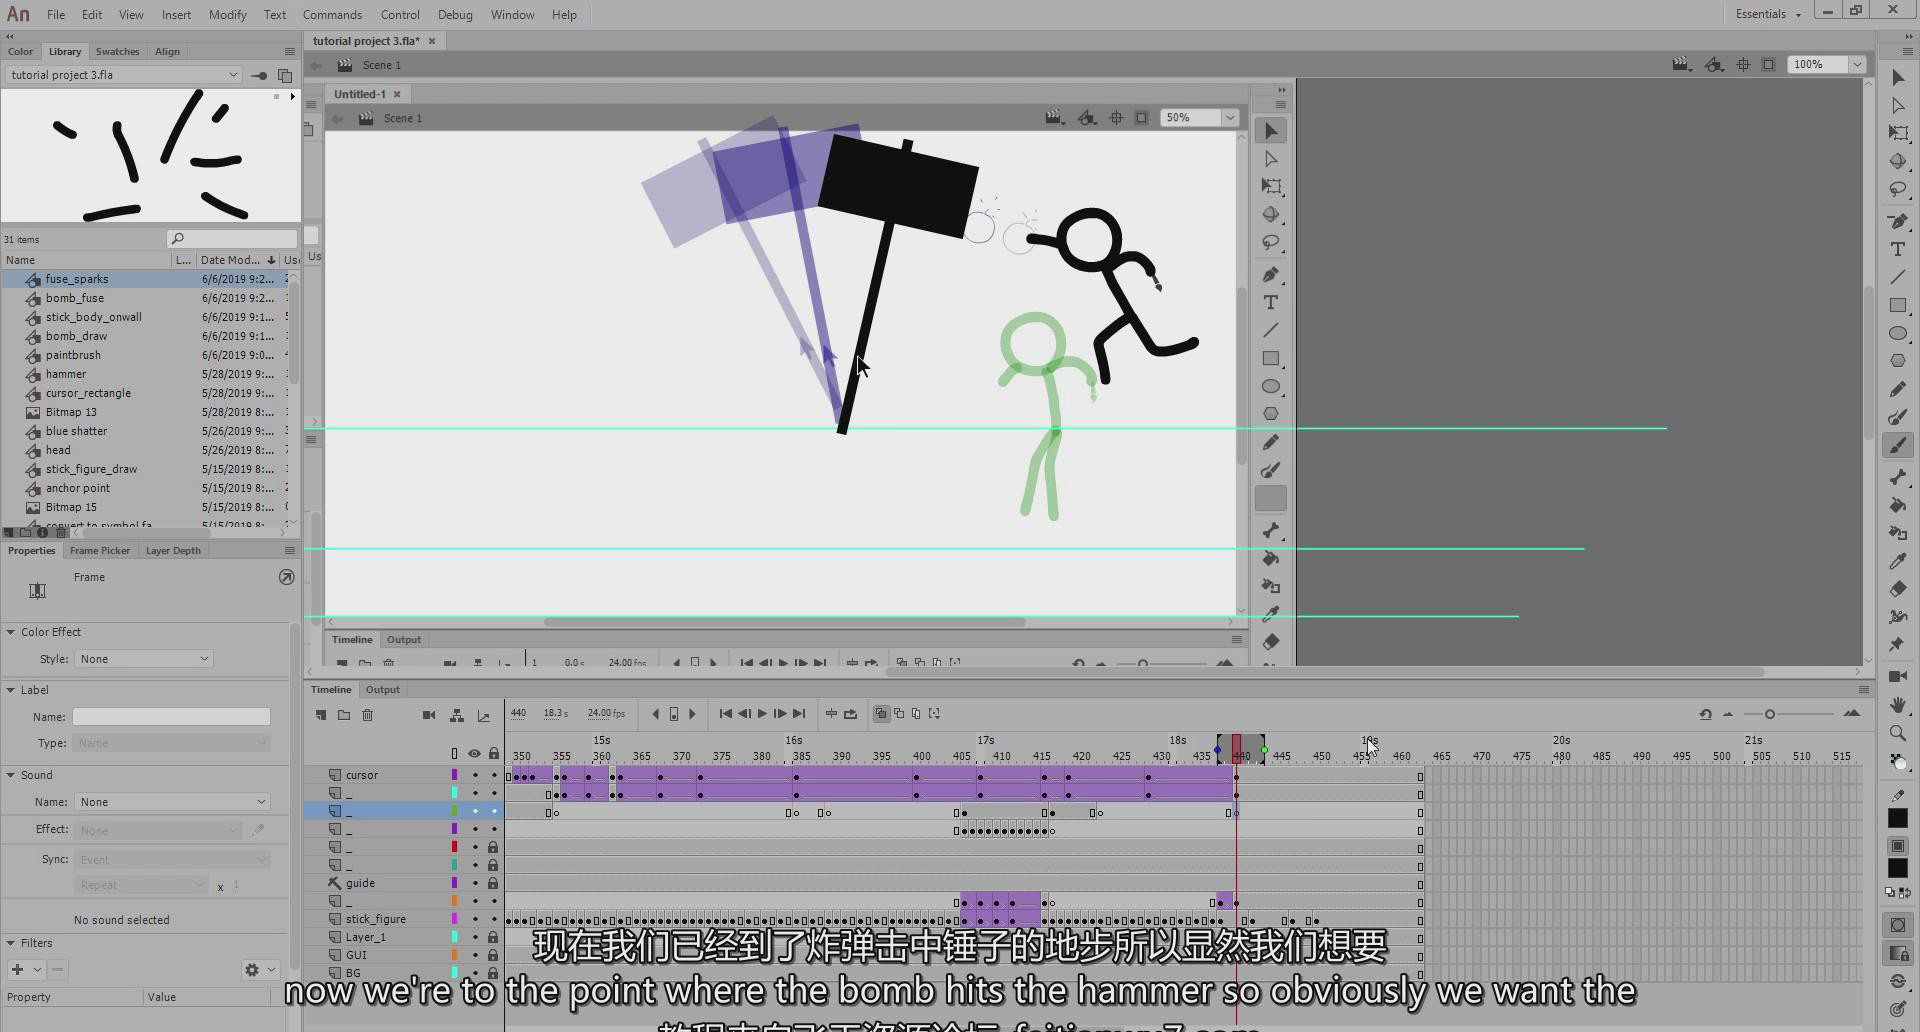The image size is (1920, 1032).
Task: Open the Color Effect Style dropdown
Action: tap(144, 659)
